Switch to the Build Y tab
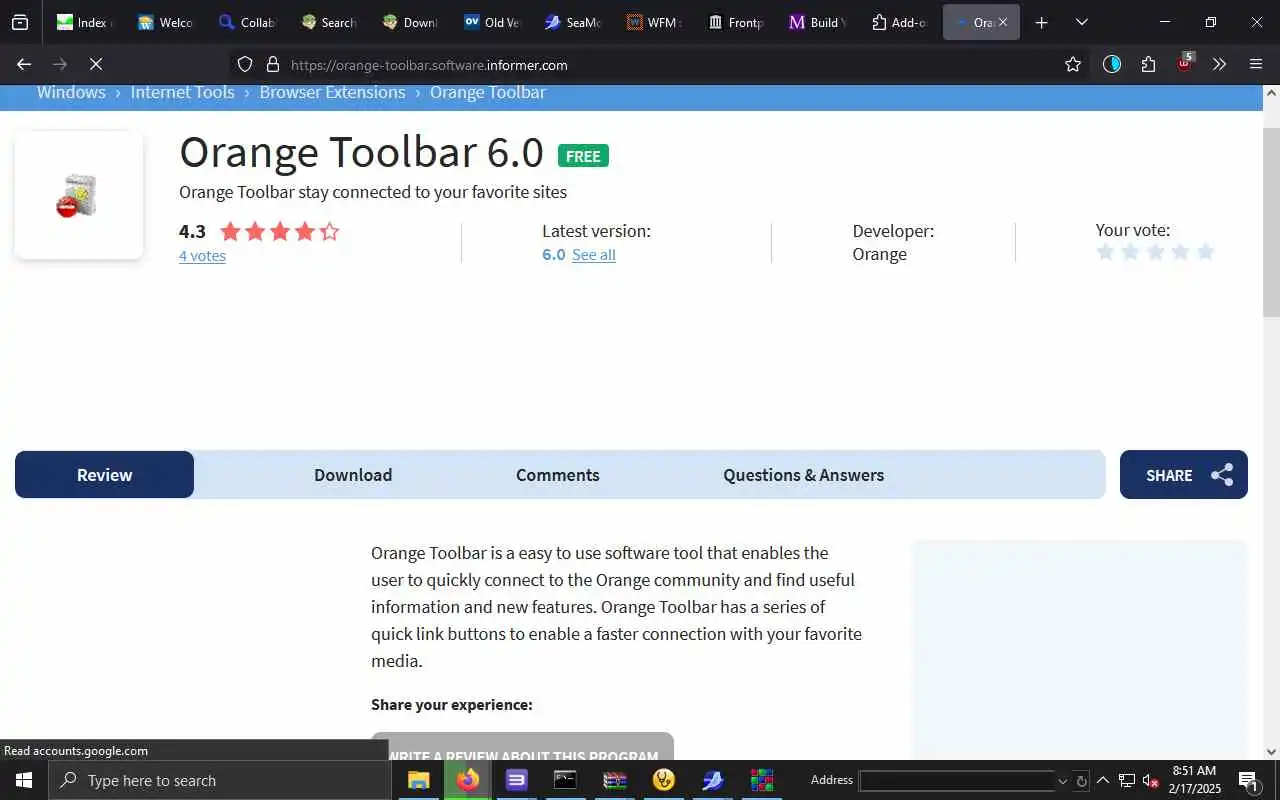Screen dimensions: 1280x800 pyautogui.click(x=818, y=22)
